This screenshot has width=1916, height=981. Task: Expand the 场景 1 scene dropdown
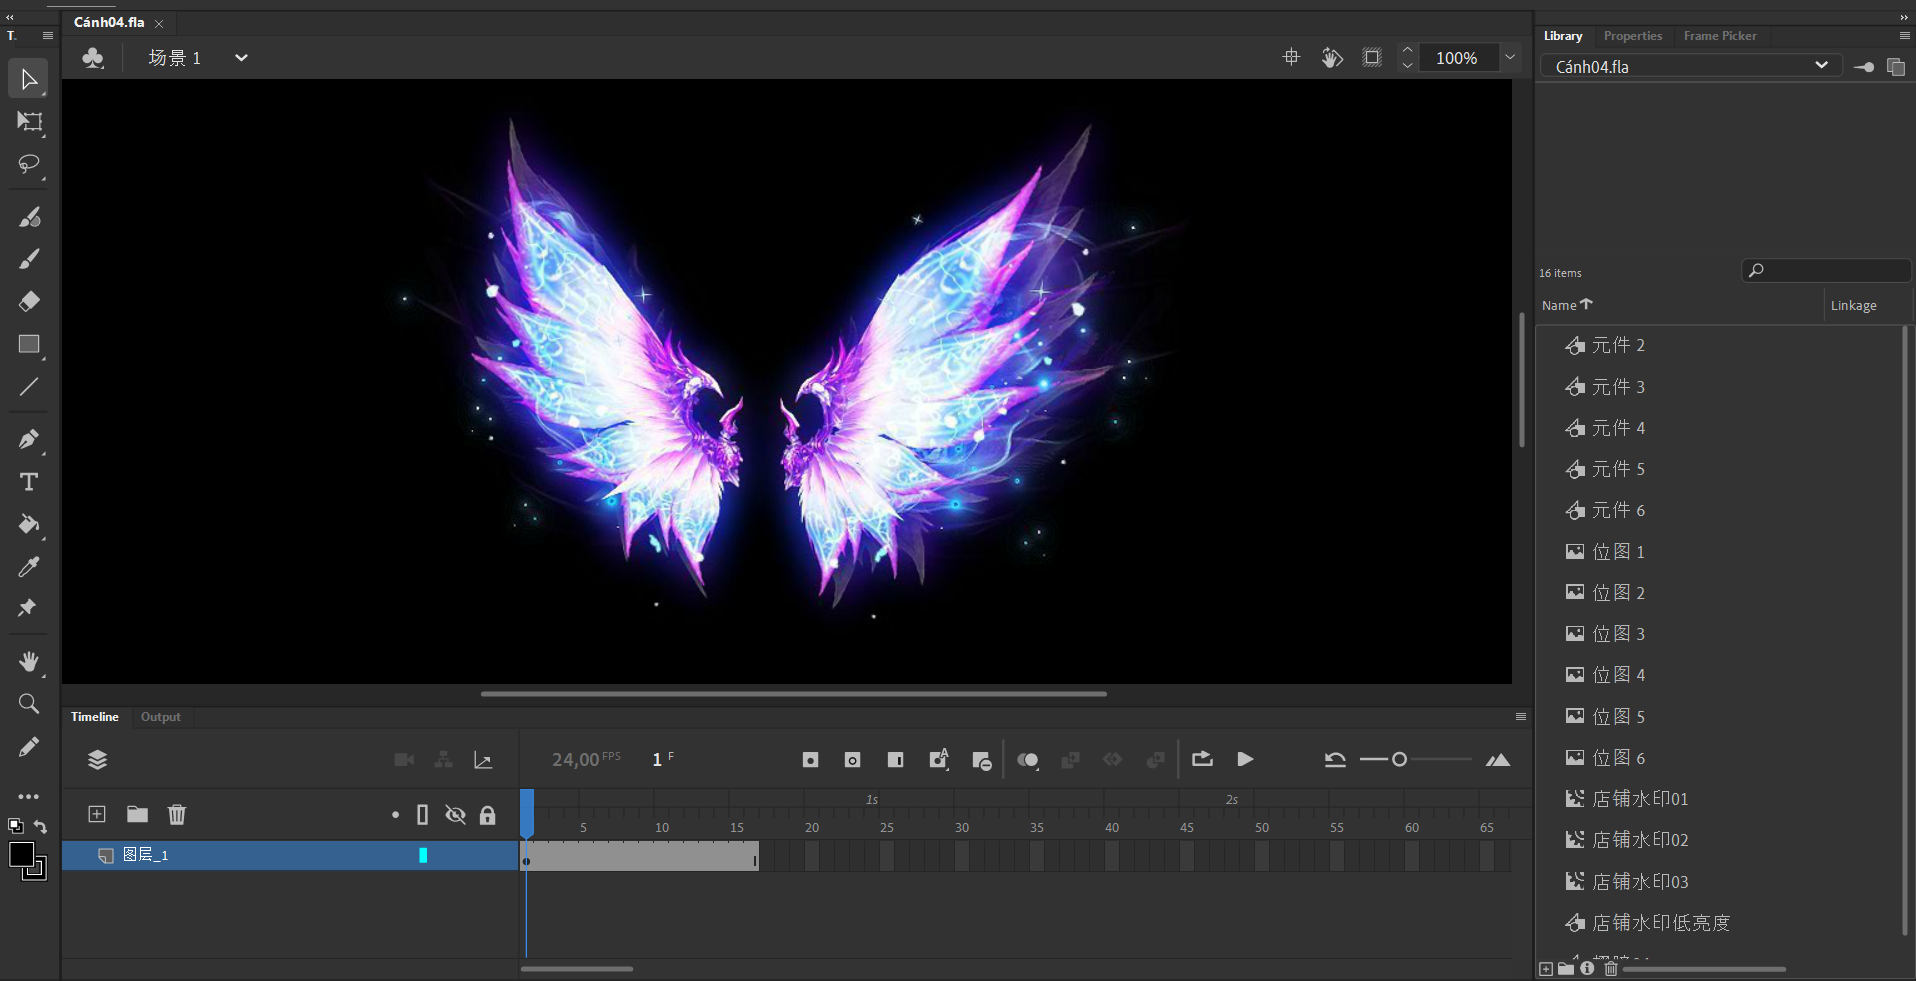[x=241, y=58]
